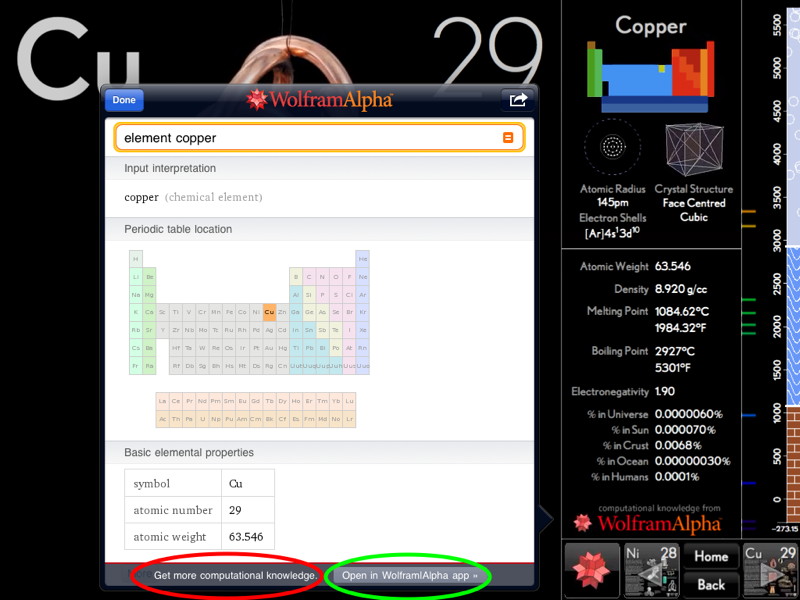Click the large WolframAlpha logo in the right panel

(x=647, y=522)
